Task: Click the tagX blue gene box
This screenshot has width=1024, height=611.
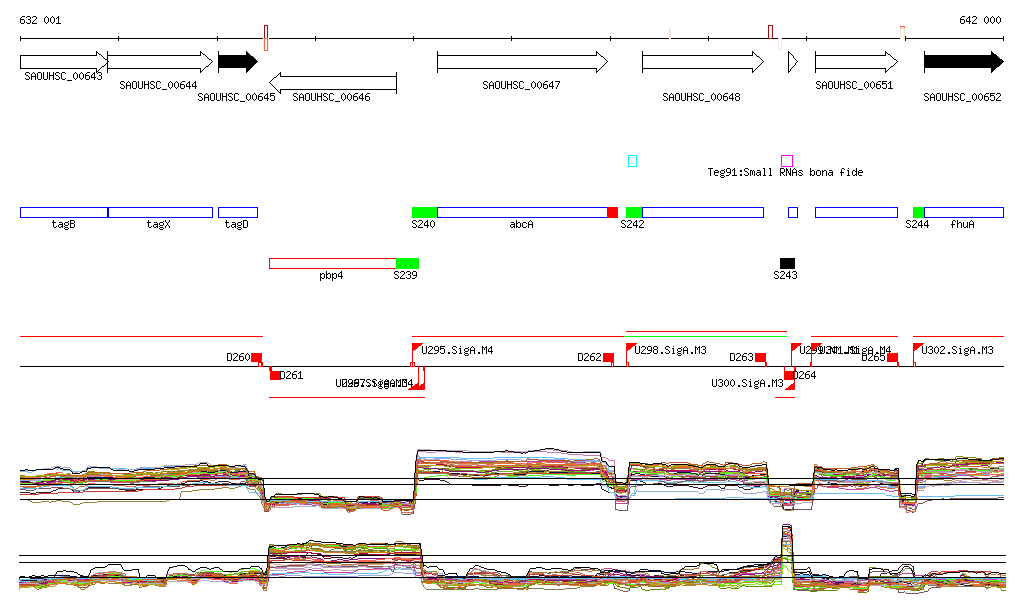Action: [161, 212]
